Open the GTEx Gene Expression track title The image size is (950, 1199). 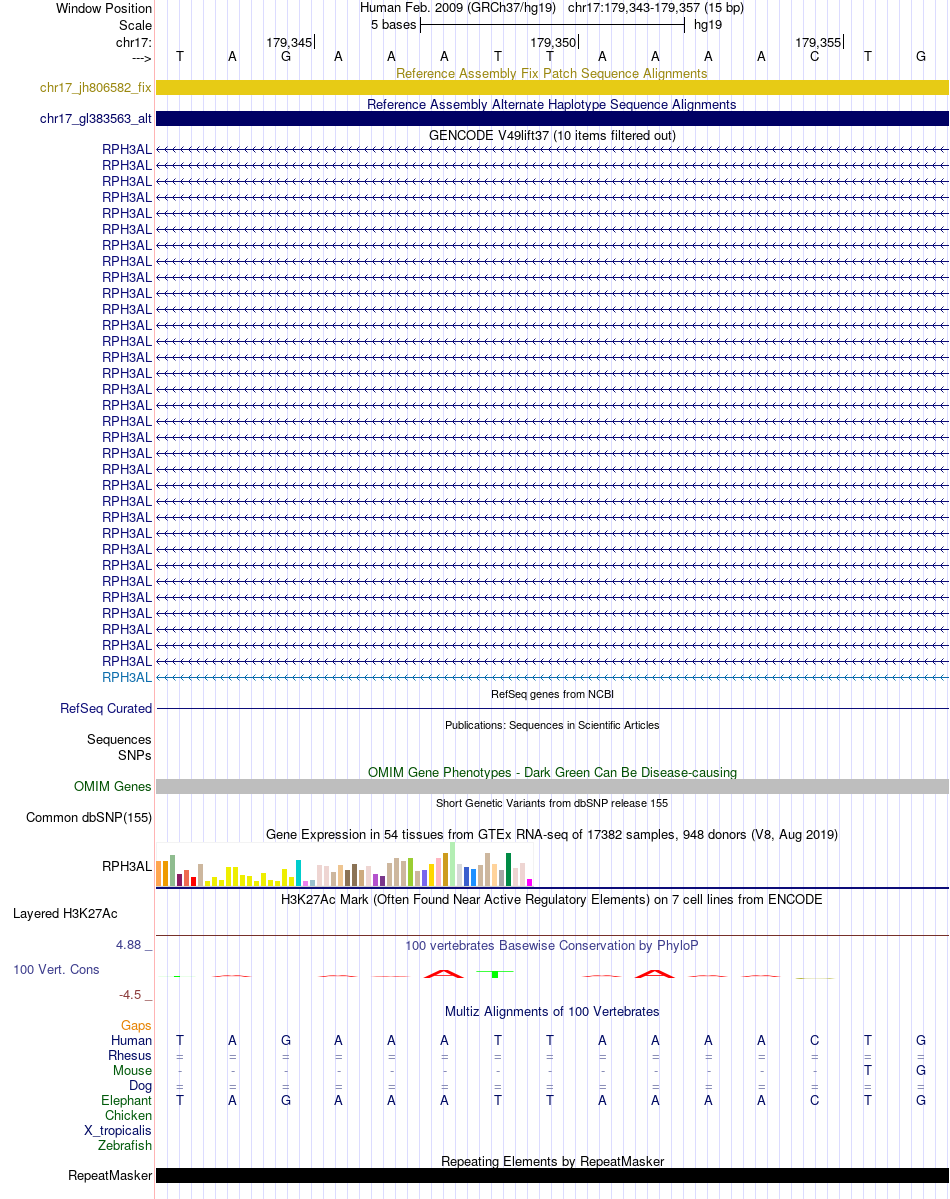[552, 834]
